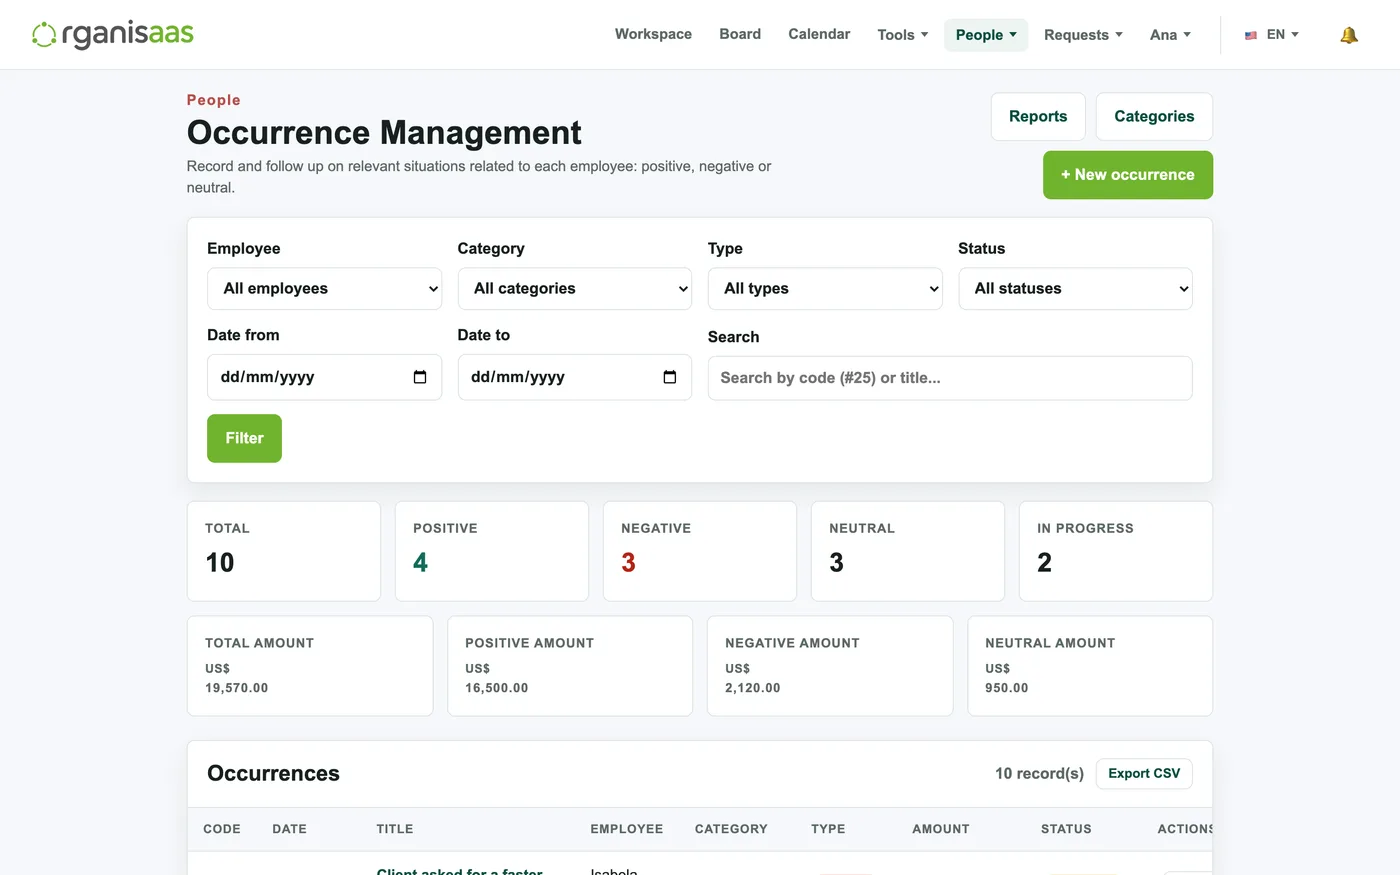
Task: Click the TITLE column header
Action: 395,829
